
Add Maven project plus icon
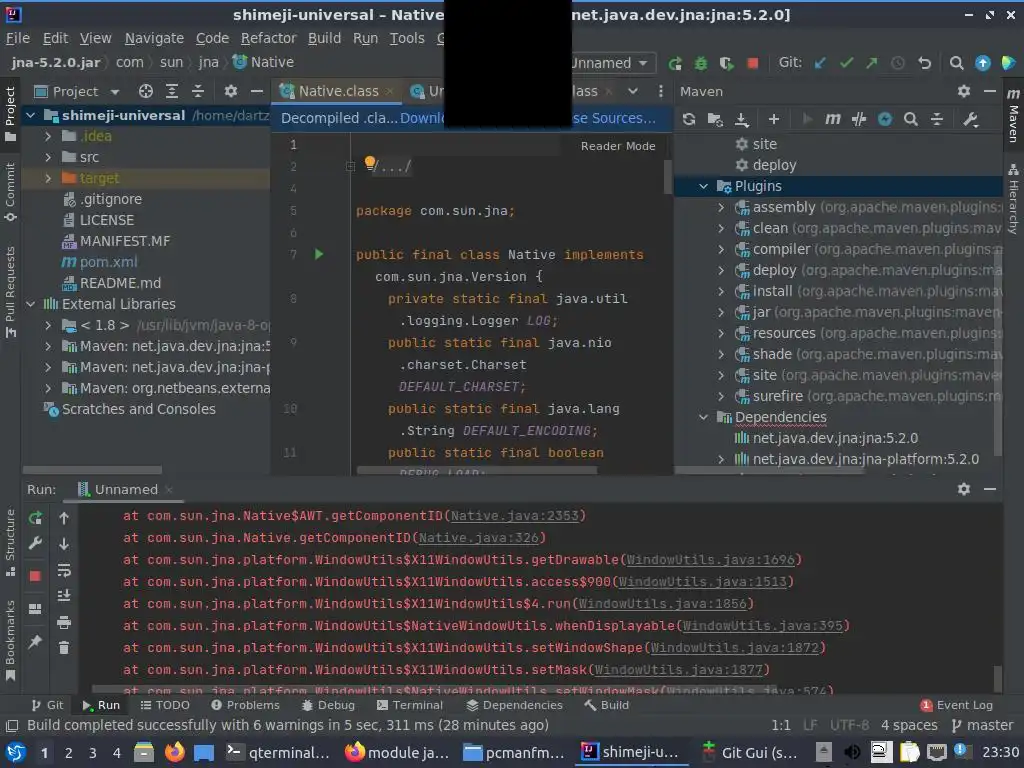pyautogui.click(x=774, y=119)
